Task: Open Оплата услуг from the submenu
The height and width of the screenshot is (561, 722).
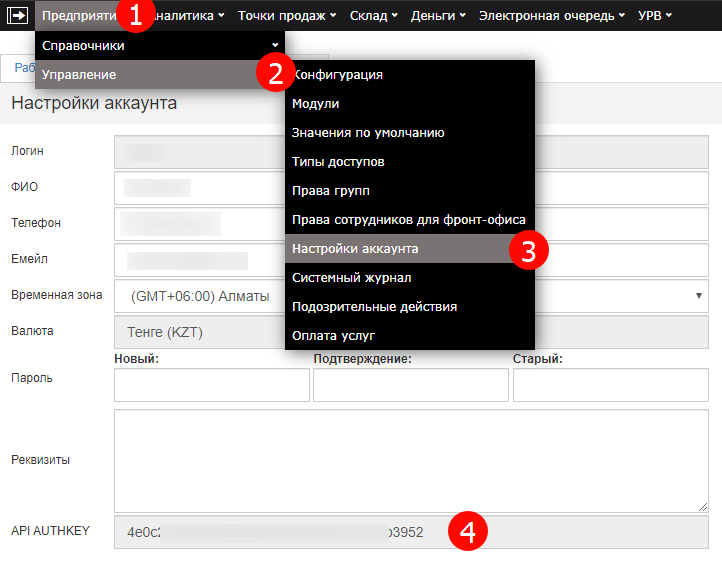Action: pos(332,336)
